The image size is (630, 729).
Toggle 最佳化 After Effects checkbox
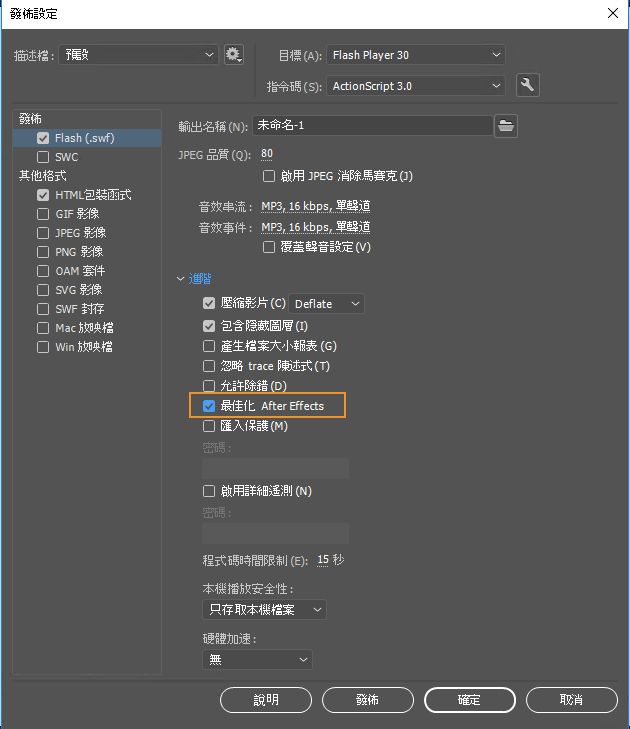coord(209,406)
